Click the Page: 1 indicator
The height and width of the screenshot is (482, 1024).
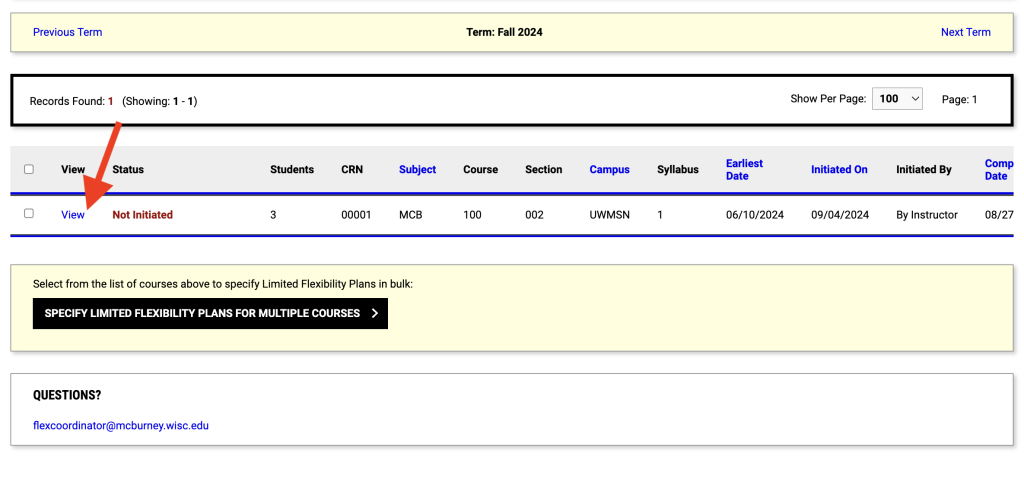tap(959, 99)
